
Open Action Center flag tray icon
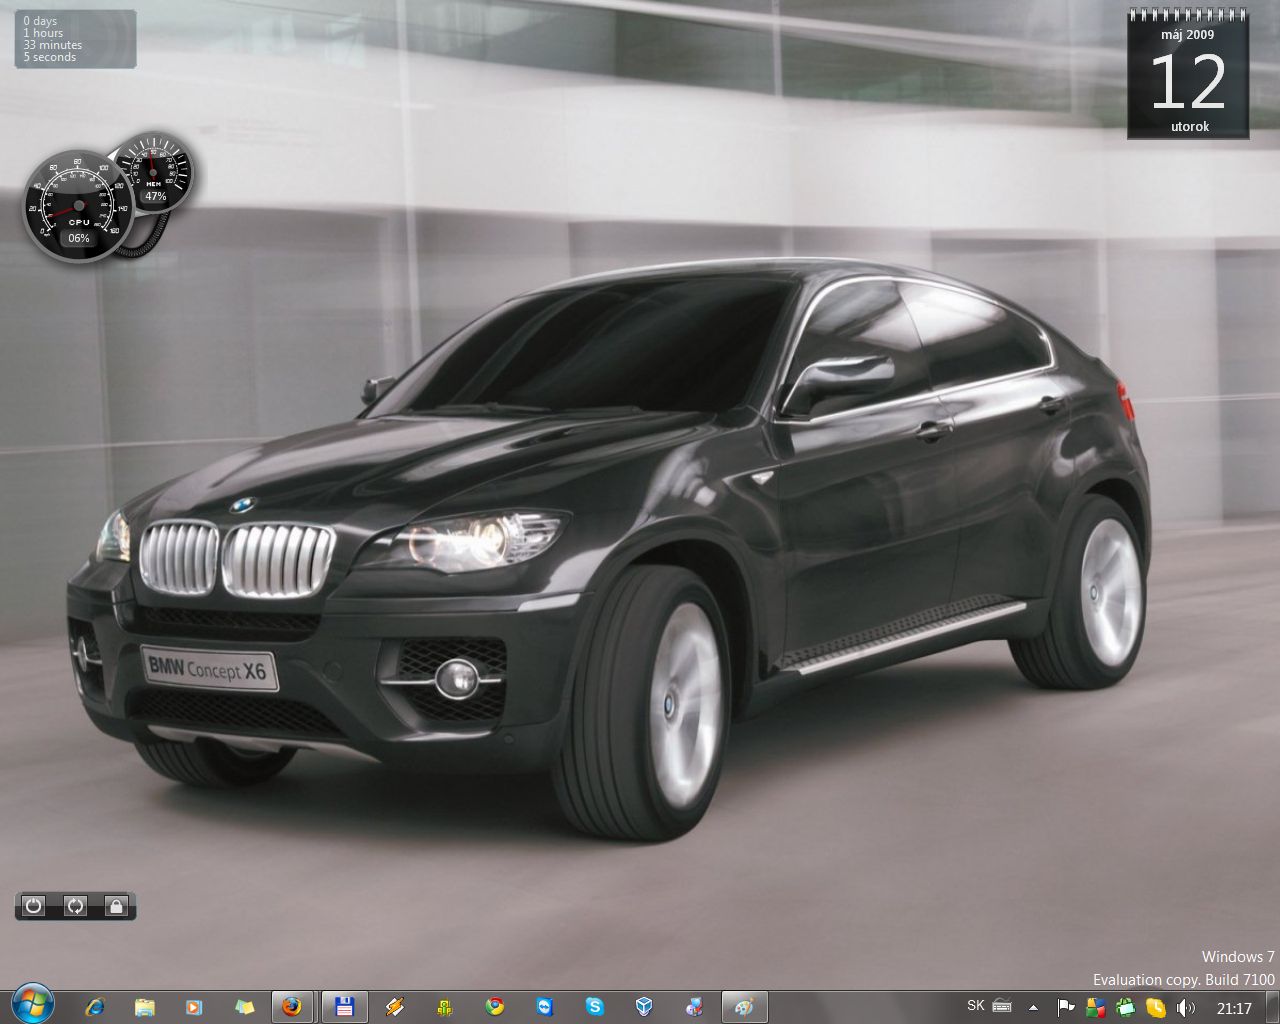click(1066, 1008)
